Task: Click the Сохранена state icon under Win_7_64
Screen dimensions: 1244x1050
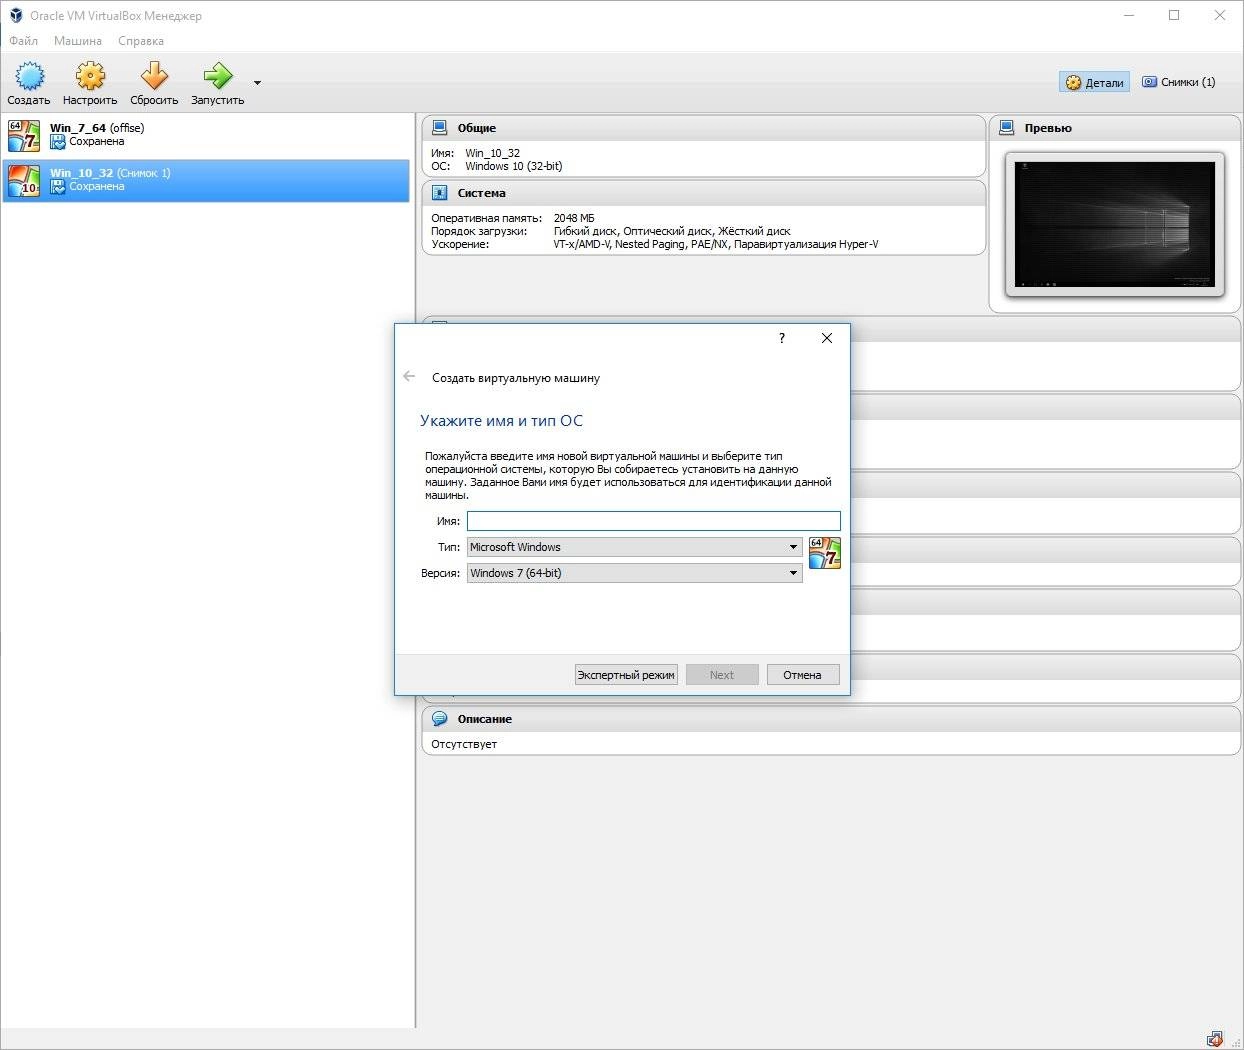Action: point(58,142)
